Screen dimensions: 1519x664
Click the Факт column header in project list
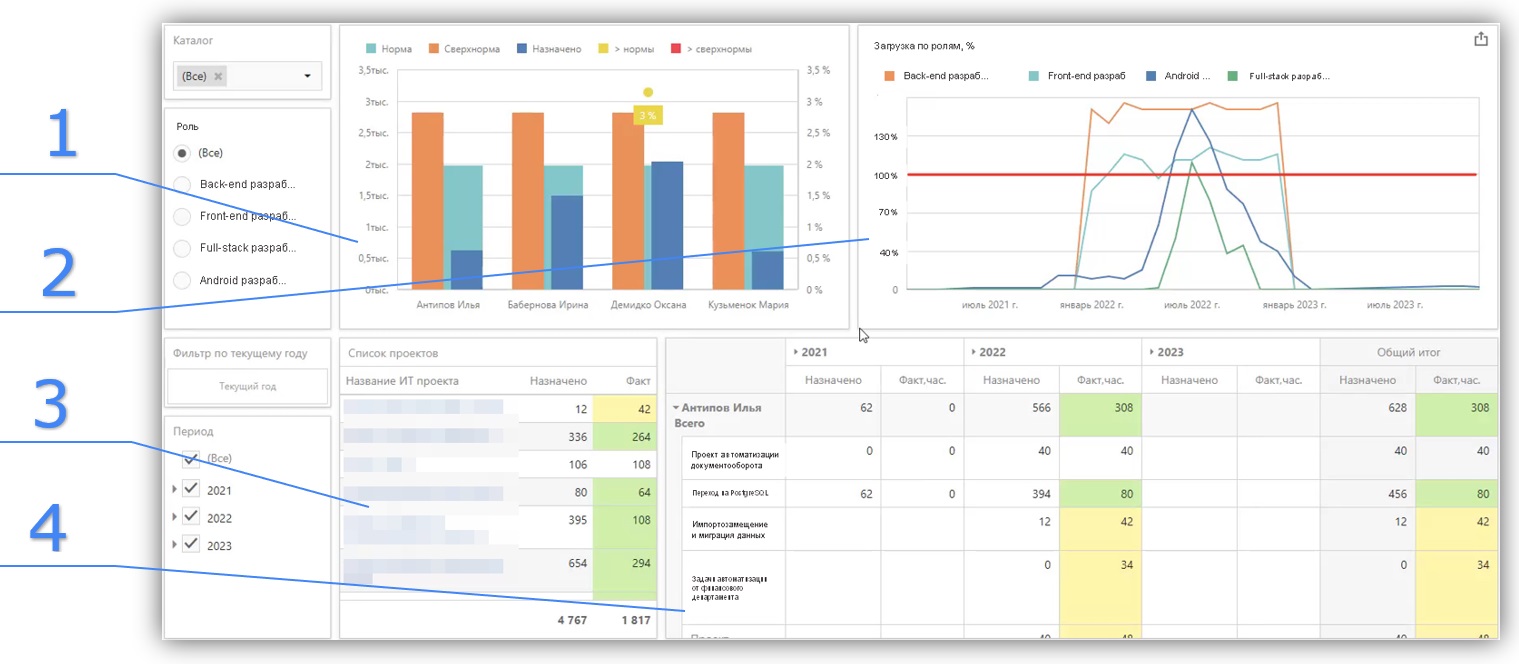pyautogui.click(x=637, y=381)
